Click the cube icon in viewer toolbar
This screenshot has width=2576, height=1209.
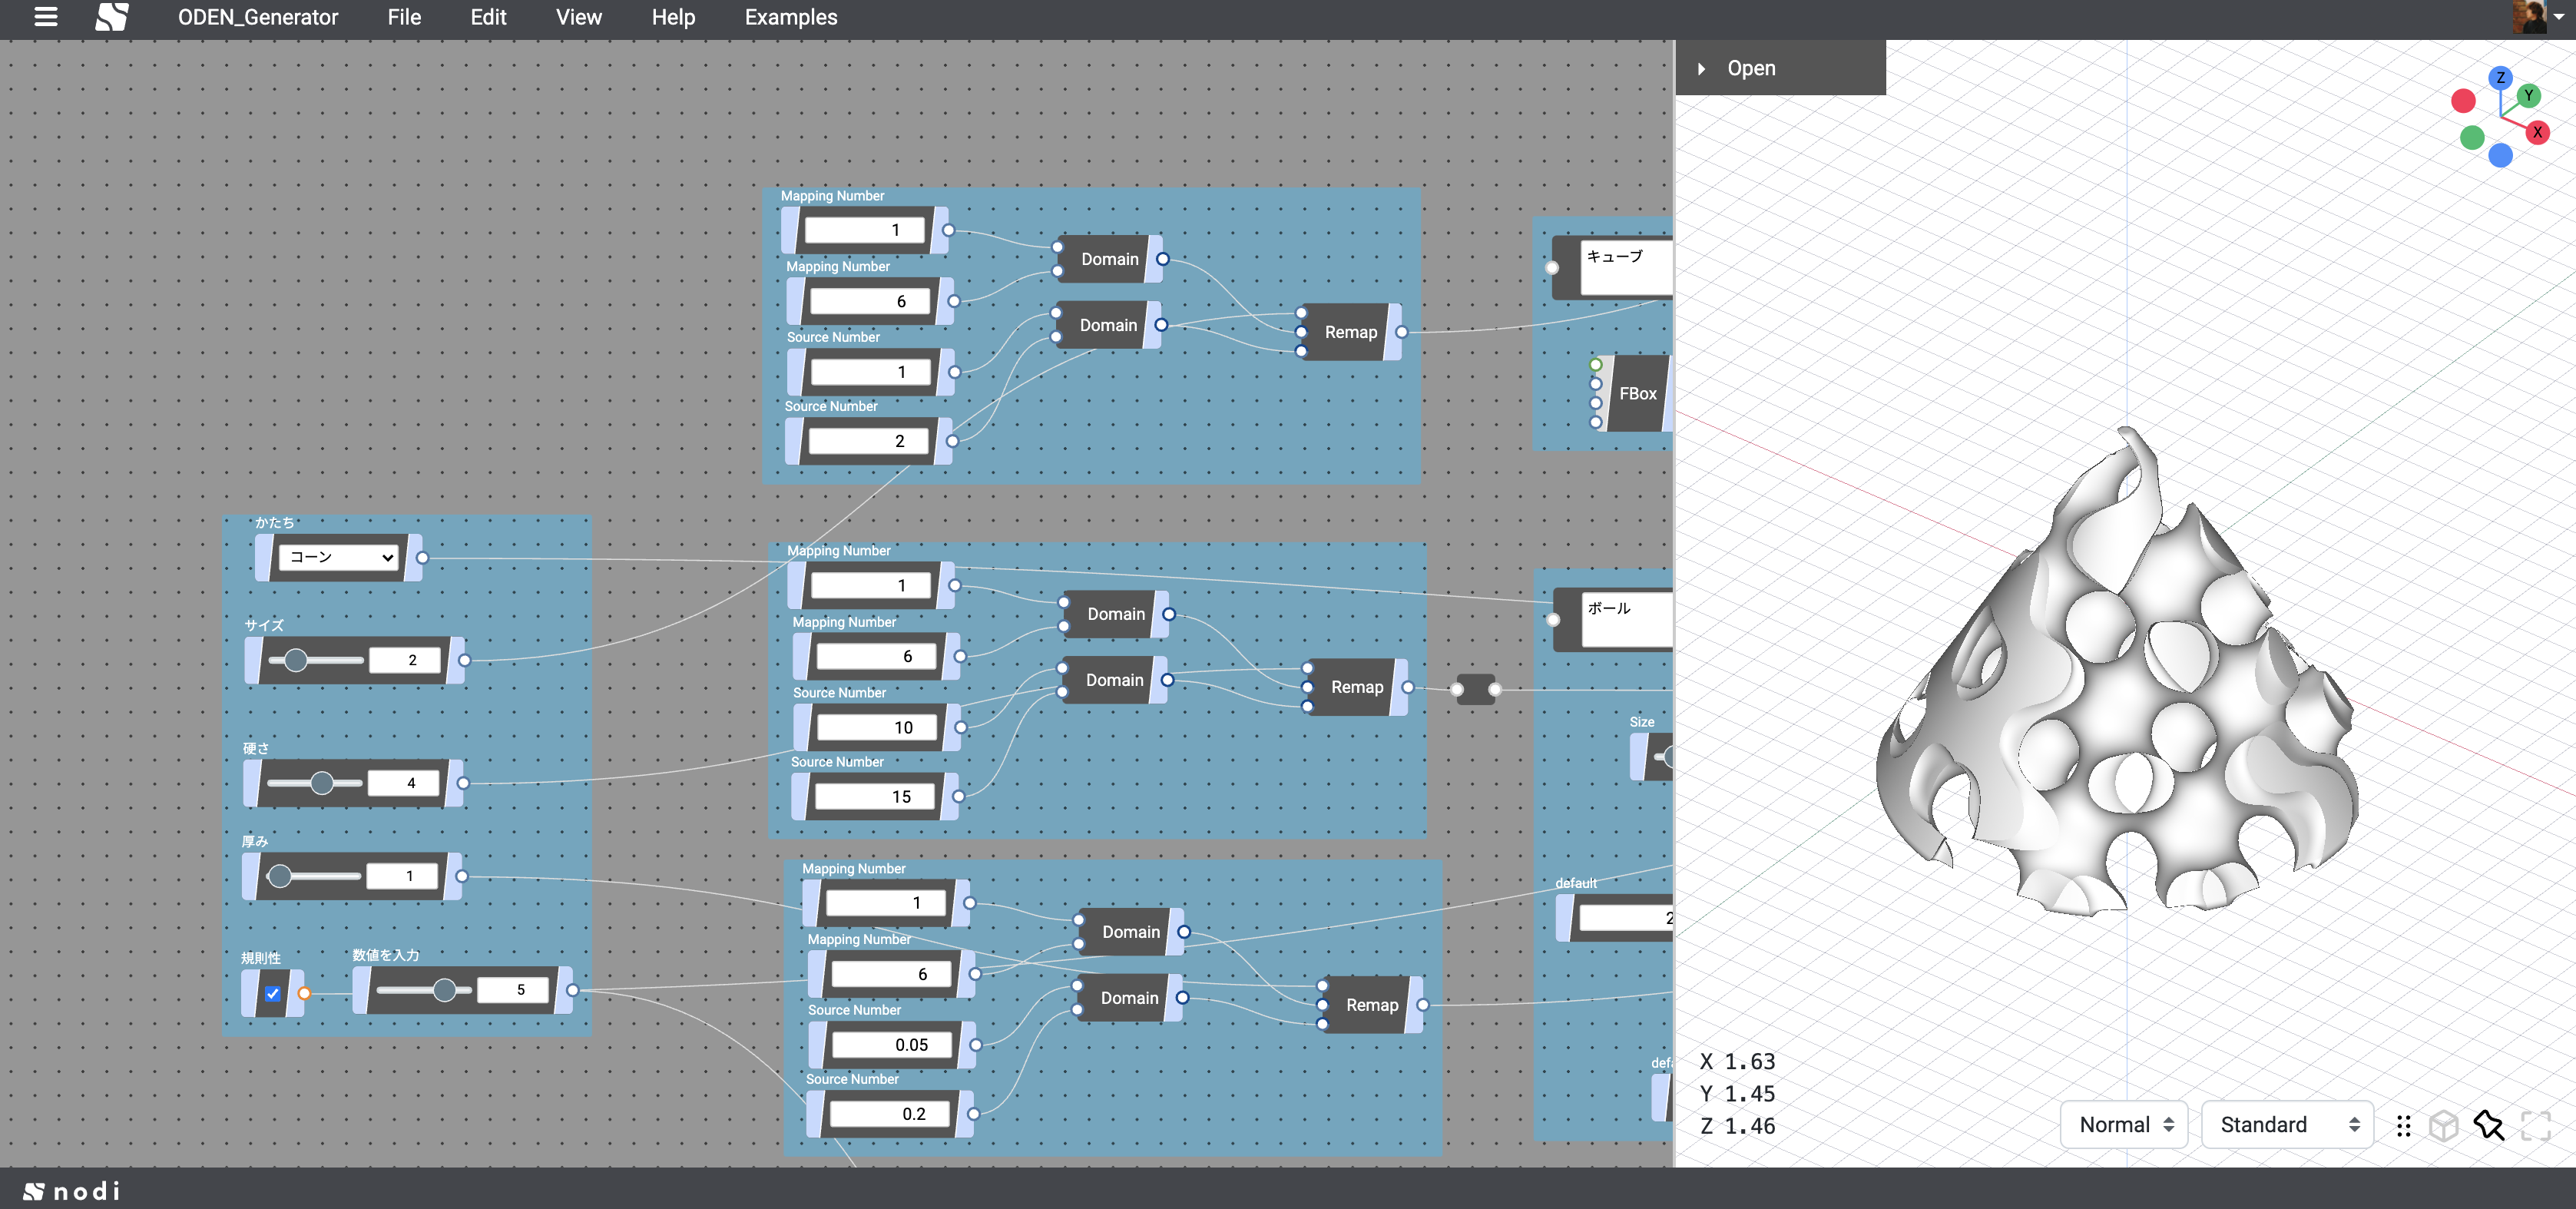pos(2443,1125)
